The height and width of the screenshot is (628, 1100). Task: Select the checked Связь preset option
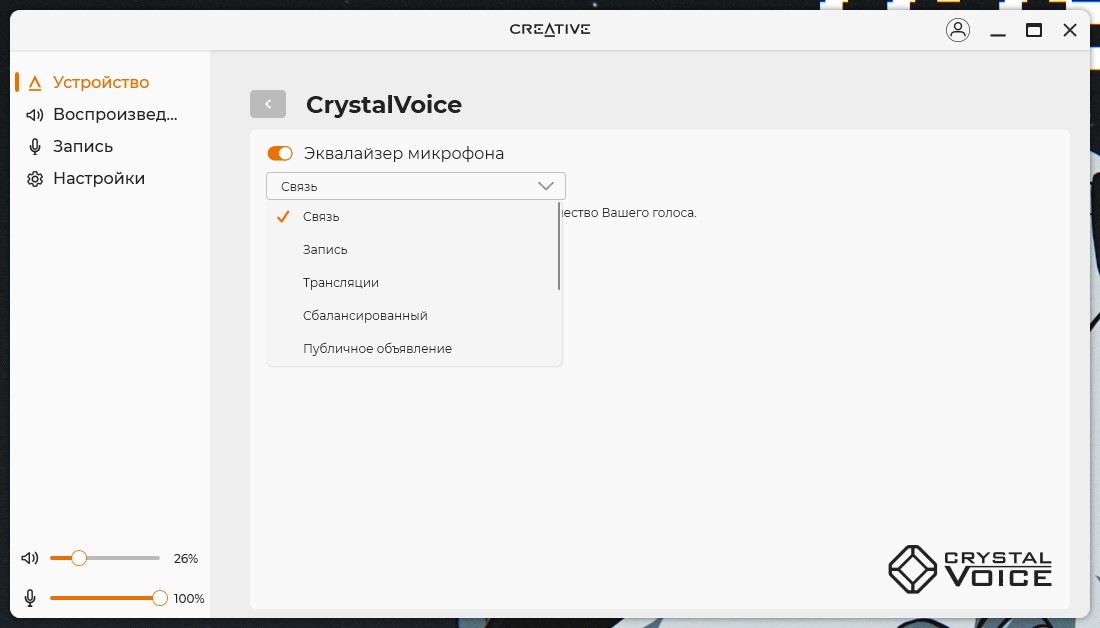(x=412, y=217)
